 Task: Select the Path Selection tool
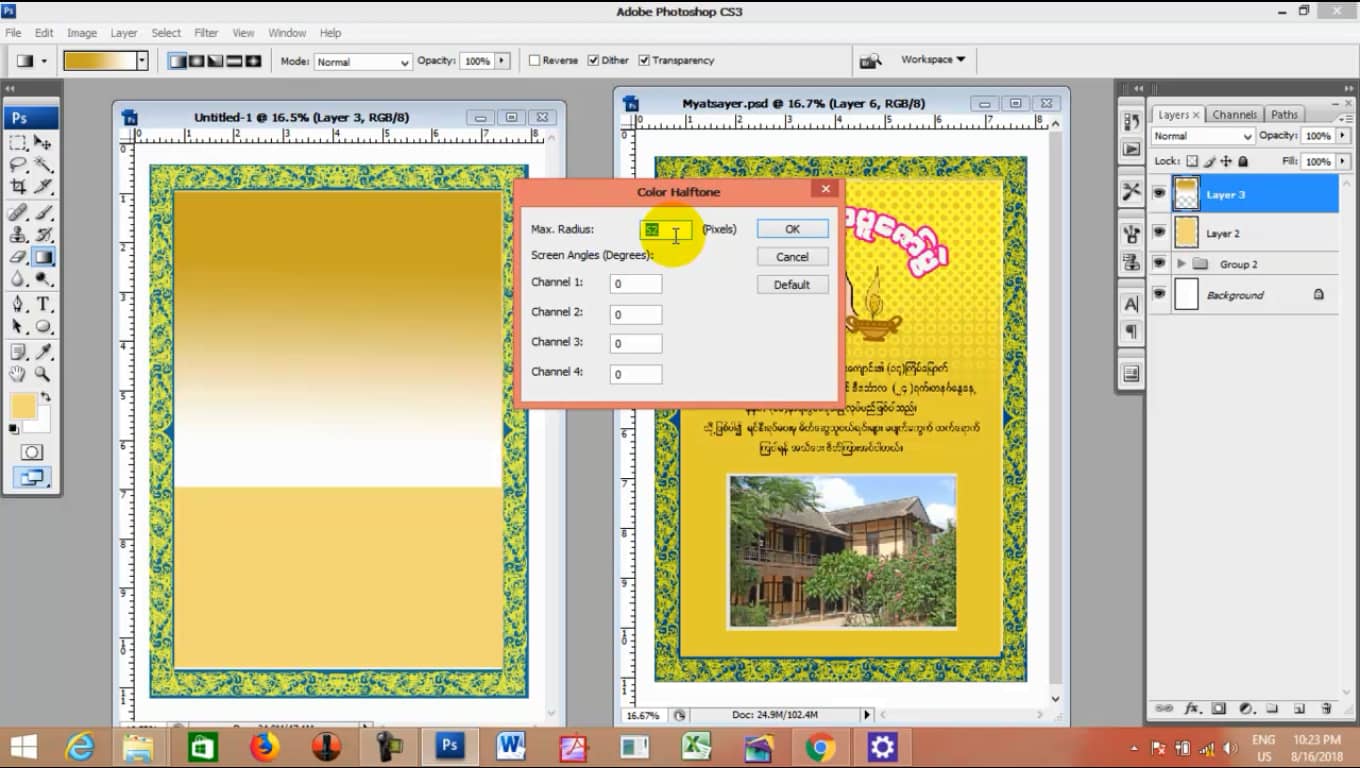coord(18,326)
